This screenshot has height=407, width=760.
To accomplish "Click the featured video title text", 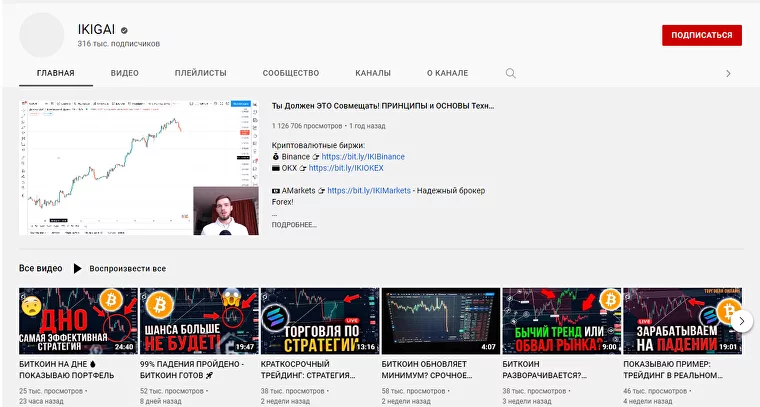I will tap(383, 105).
